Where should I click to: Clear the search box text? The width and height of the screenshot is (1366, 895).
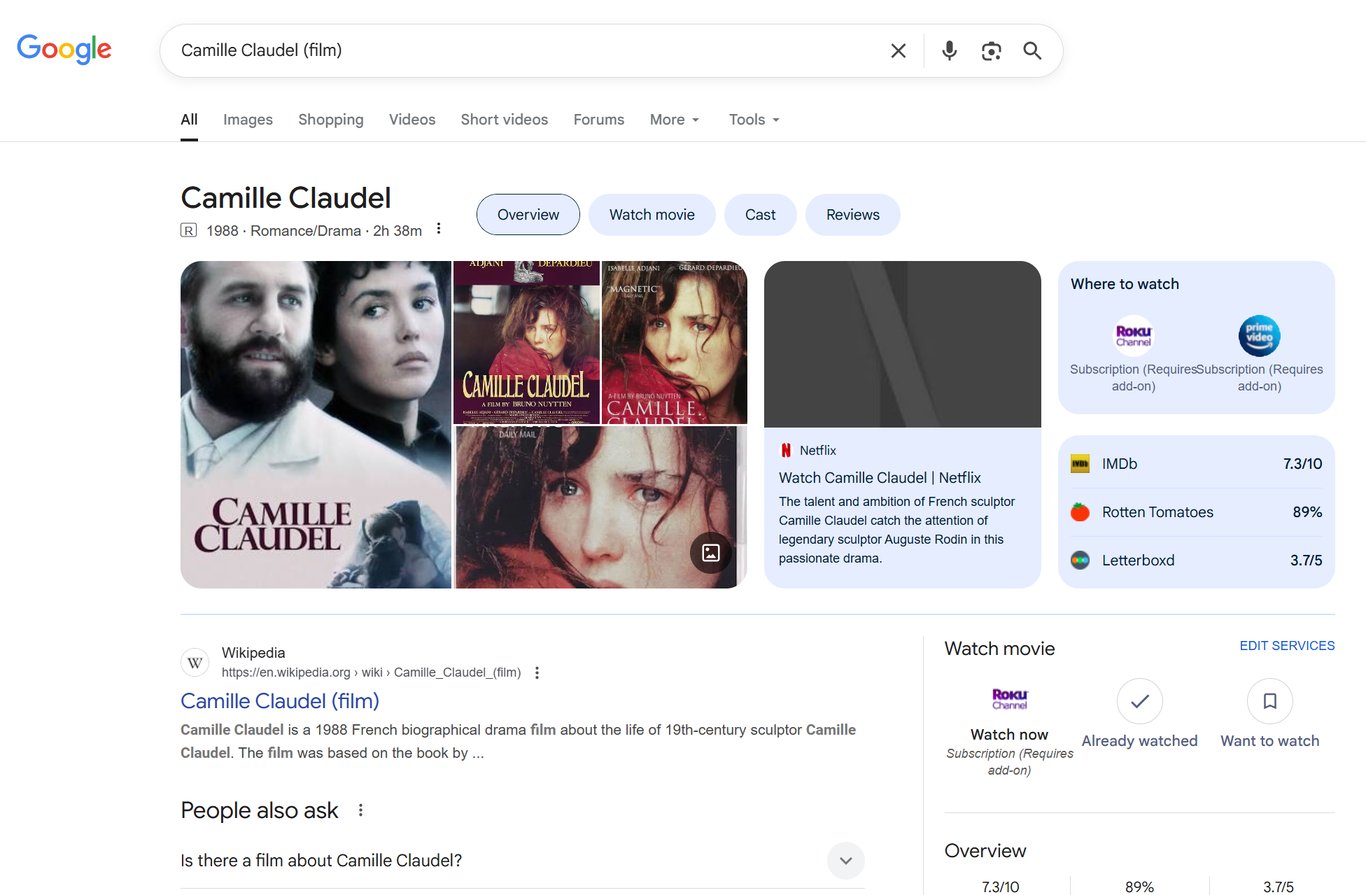[x=898, y=51]
